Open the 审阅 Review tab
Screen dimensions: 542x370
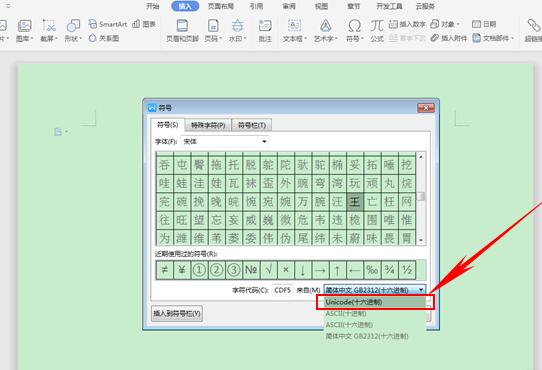[x=289, y=6]
